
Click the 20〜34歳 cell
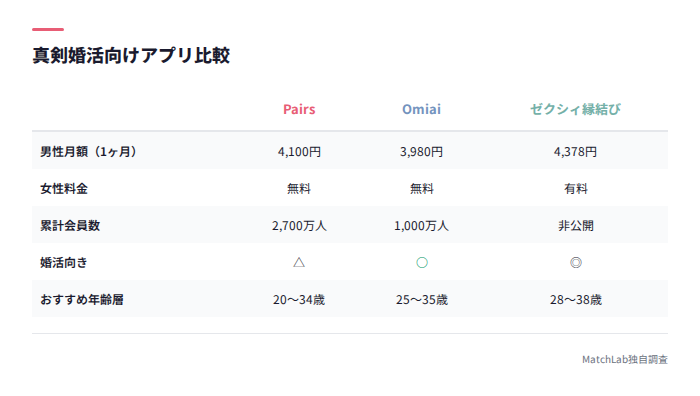299,300
